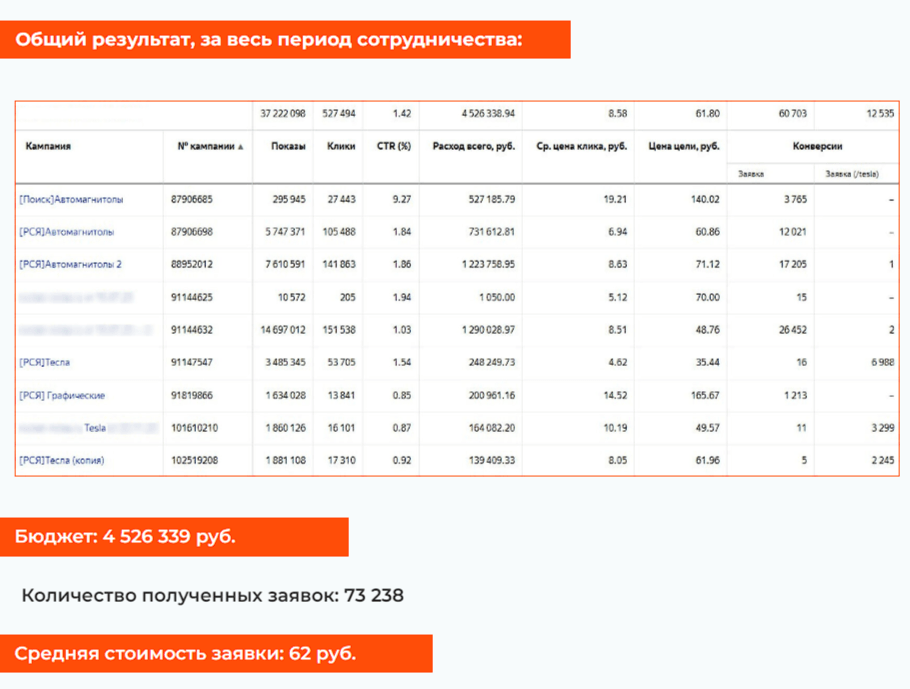Select campaign number 88952012
This screenshot has height=689, width=910.
(x=192, y=264)
